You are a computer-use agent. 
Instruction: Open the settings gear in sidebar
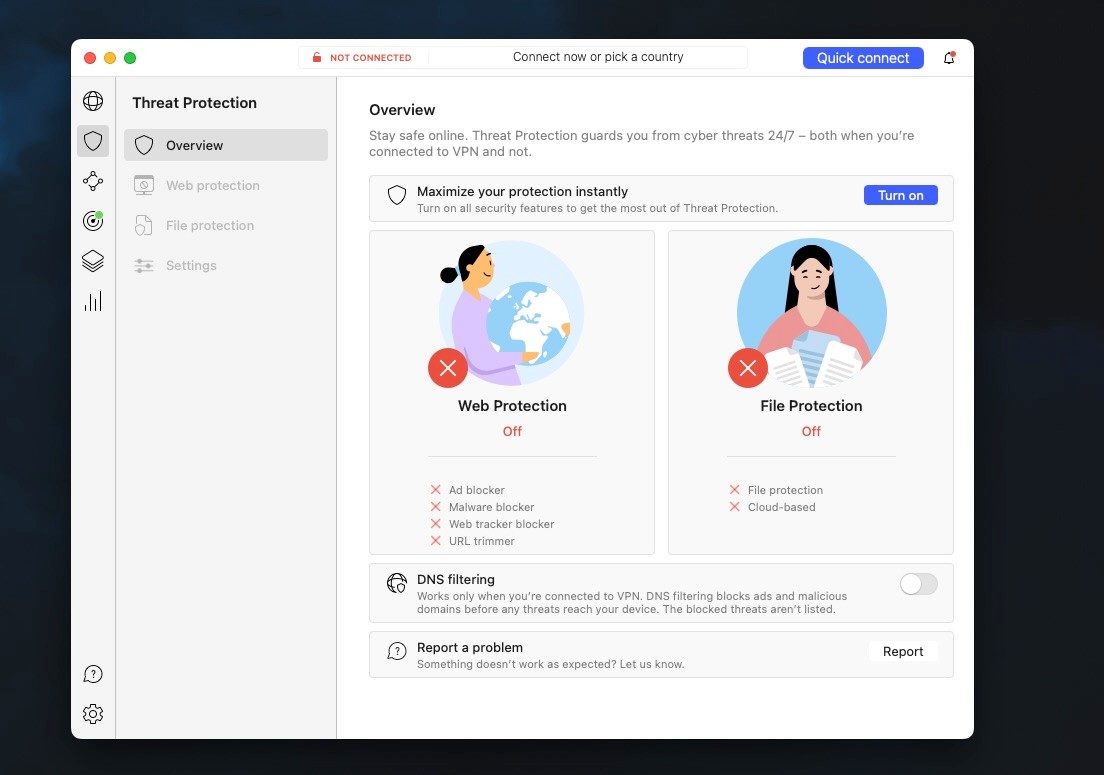(x=93, y=714)
